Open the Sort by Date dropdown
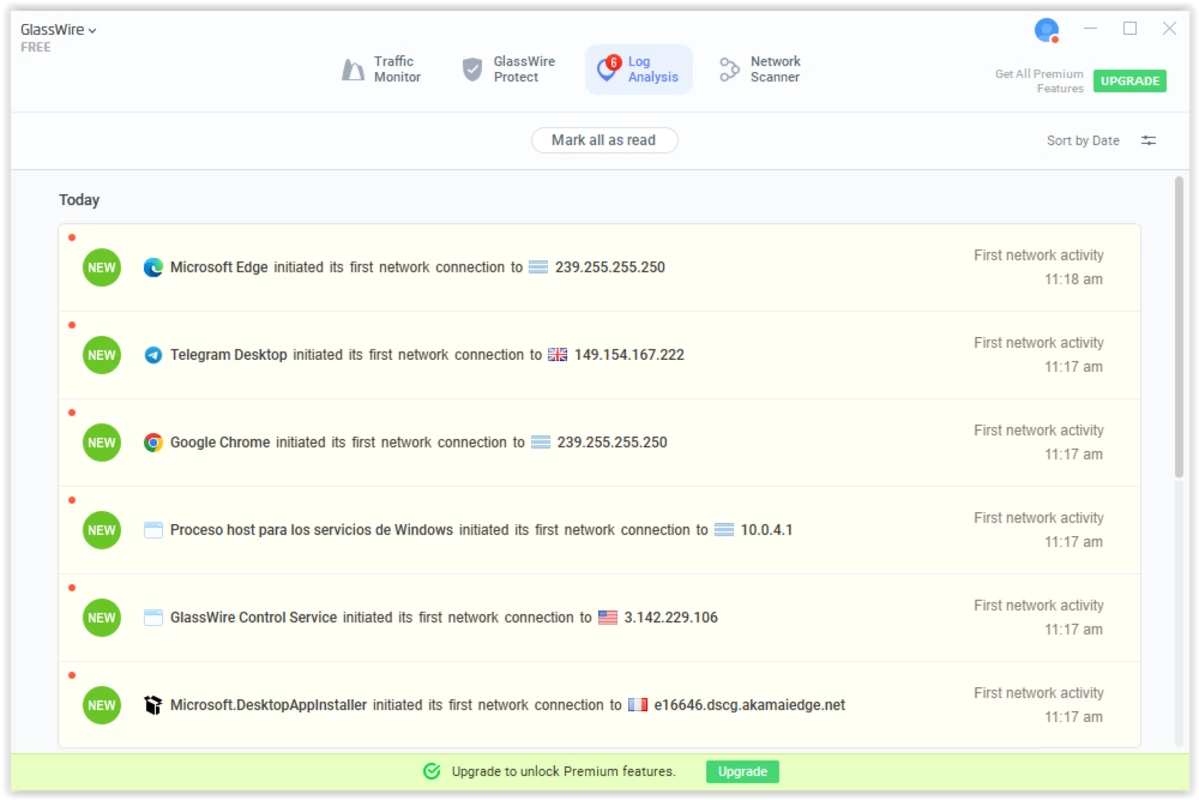 pos(1082,141)
